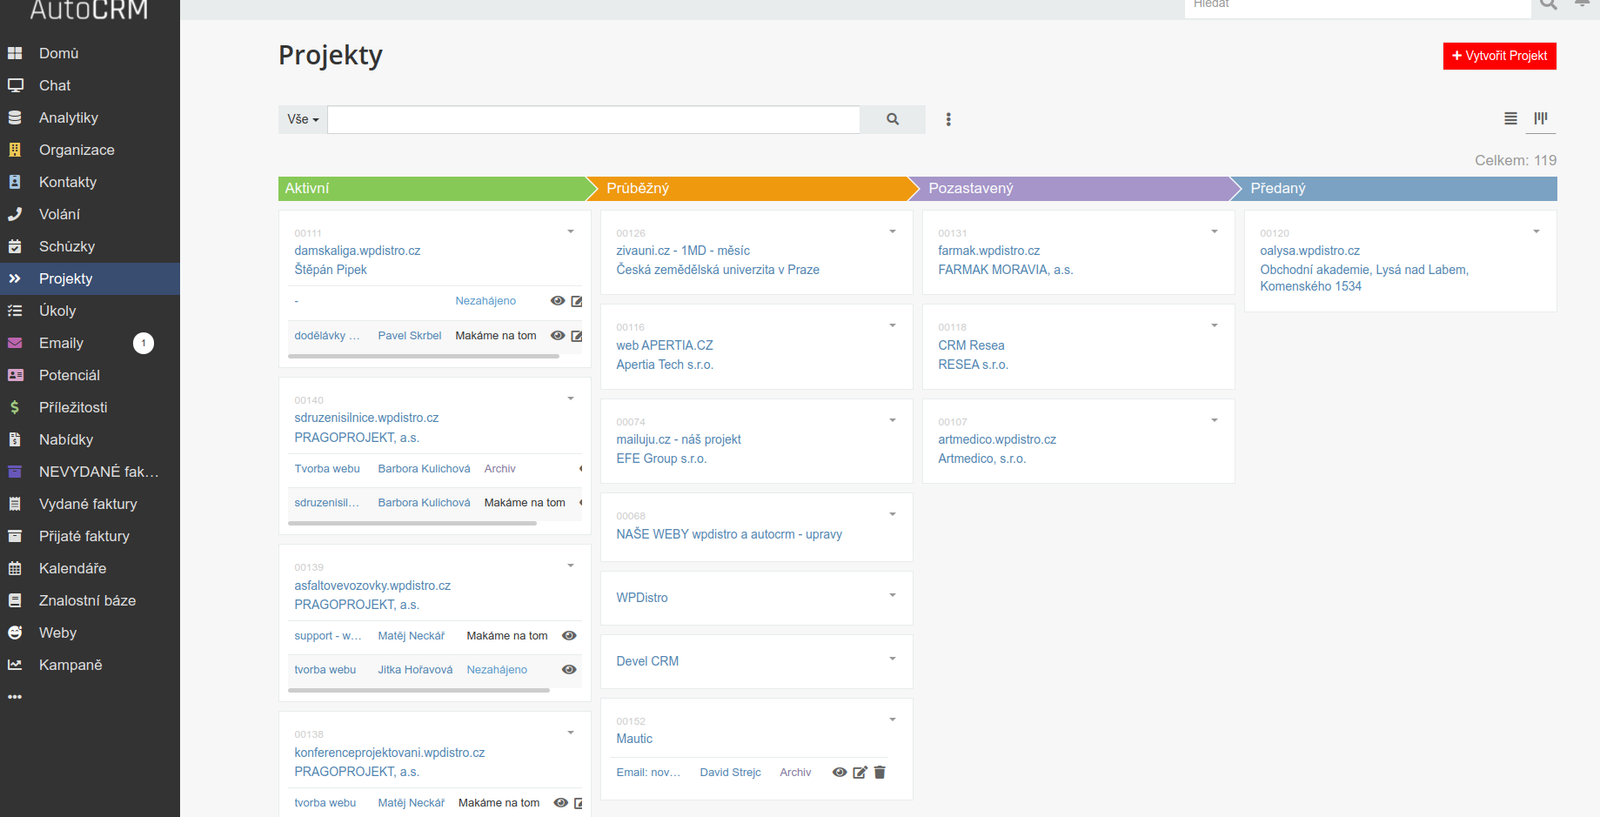This screenshot has width=1600, height=817.
Task: Switch to list view
Action: coord(1511,118)
